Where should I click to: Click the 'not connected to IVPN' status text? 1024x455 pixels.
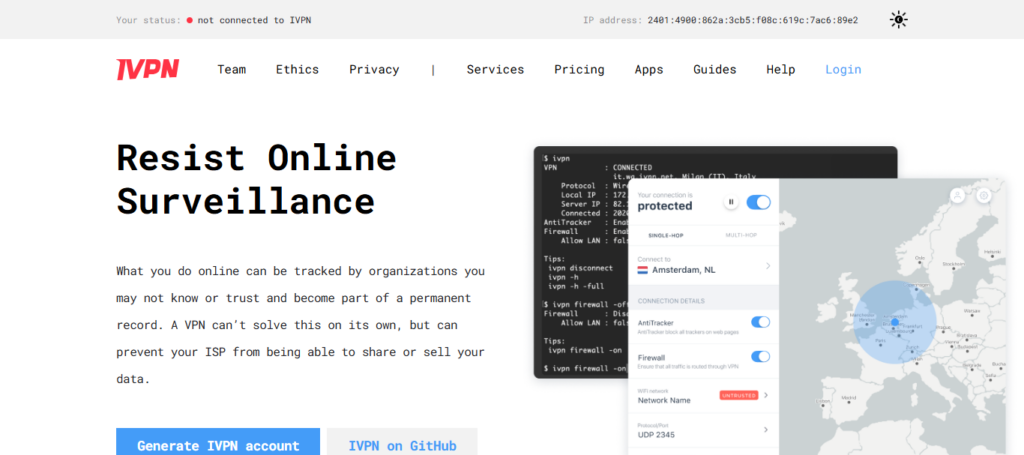click(x=254, y=20)
